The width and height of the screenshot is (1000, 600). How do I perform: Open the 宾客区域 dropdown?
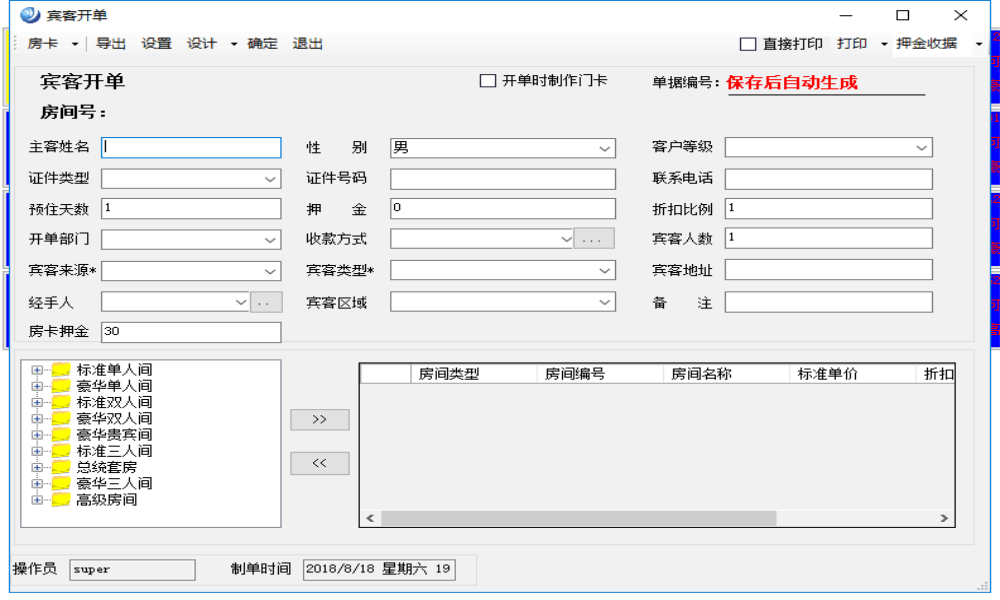tap(605, 302)
